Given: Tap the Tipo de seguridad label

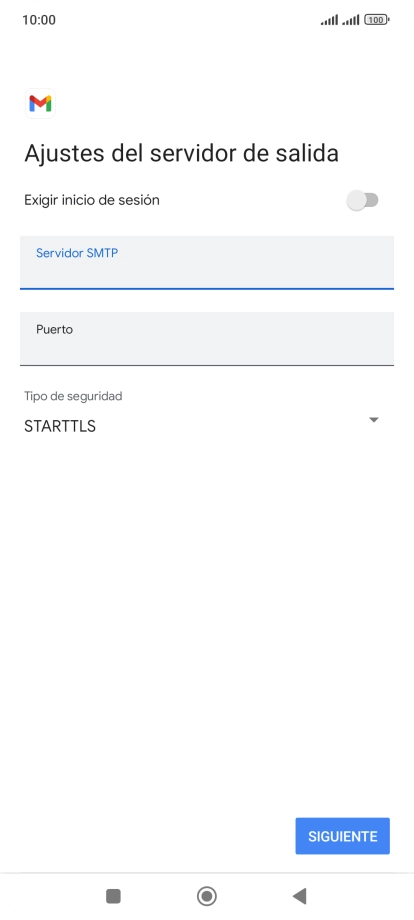Looking at the screenshot, I should tap(73, 396).
